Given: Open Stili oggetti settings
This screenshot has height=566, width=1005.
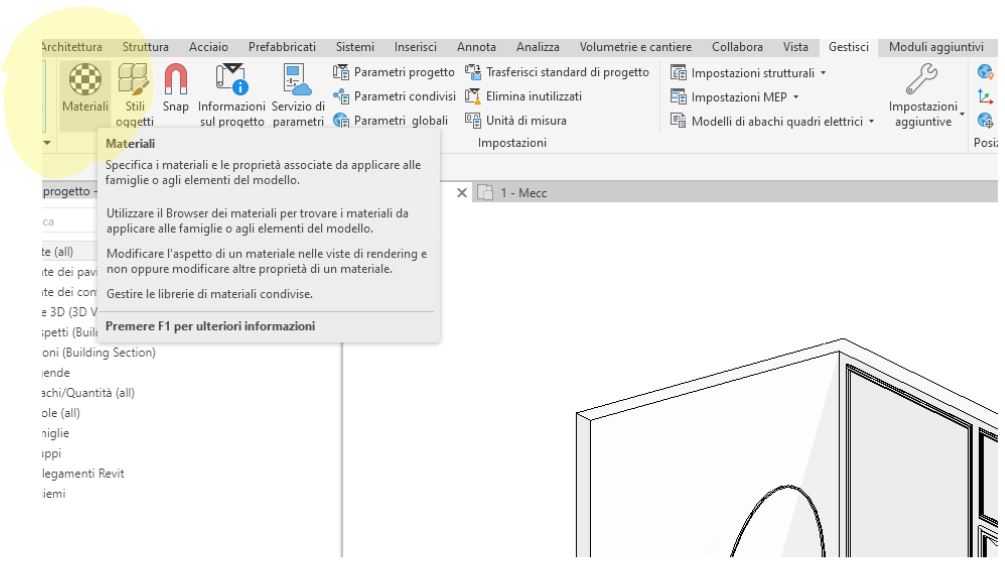Looking at the screenshot, I should (135, 96).
